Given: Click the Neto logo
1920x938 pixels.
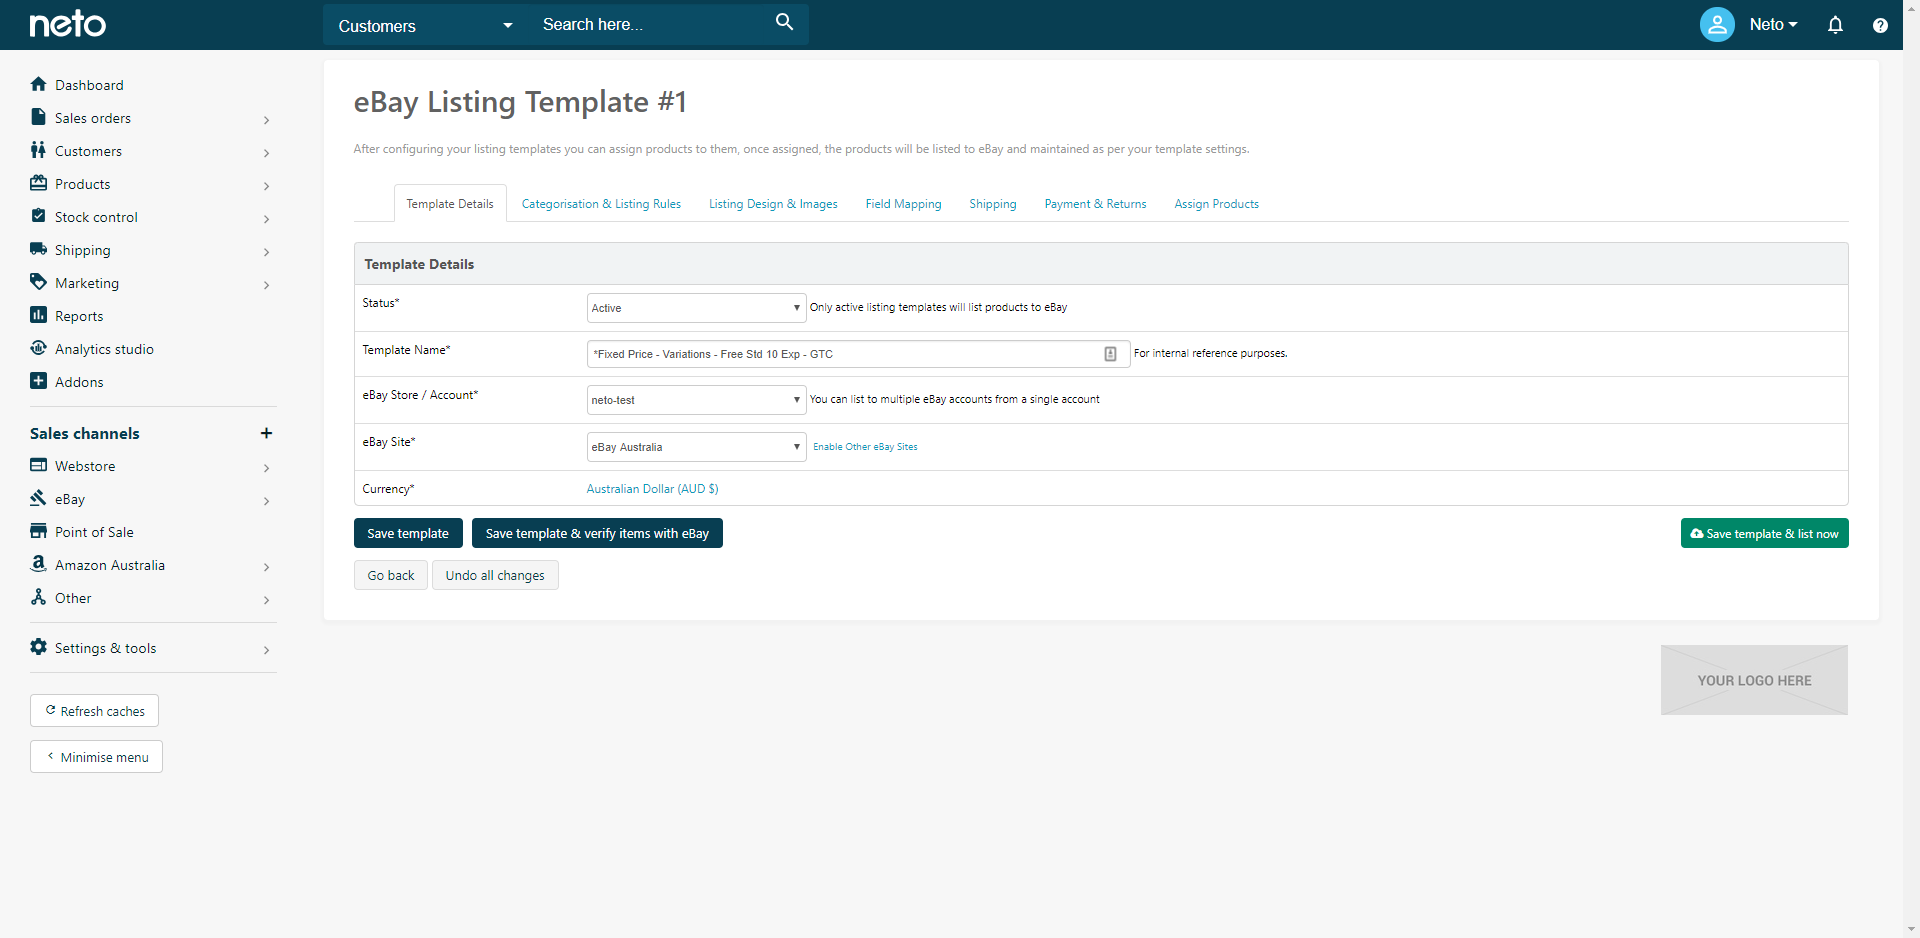Looking at the screenshot, I should (67, 24).
